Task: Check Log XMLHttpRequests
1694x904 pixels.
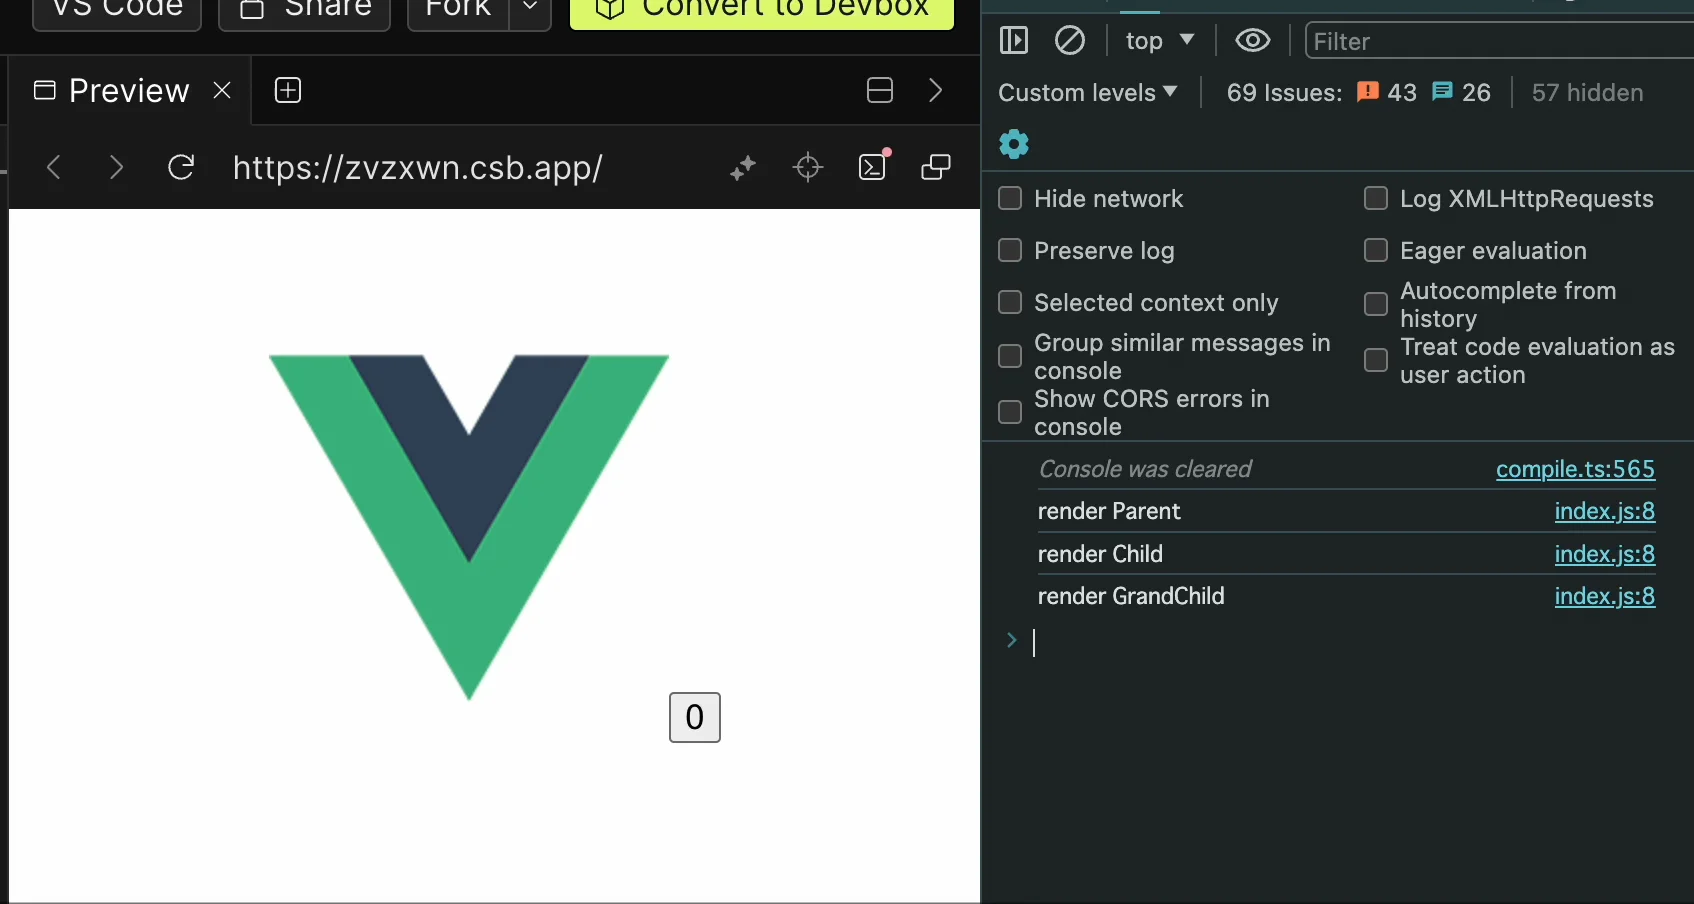Action: [1376, 198]
